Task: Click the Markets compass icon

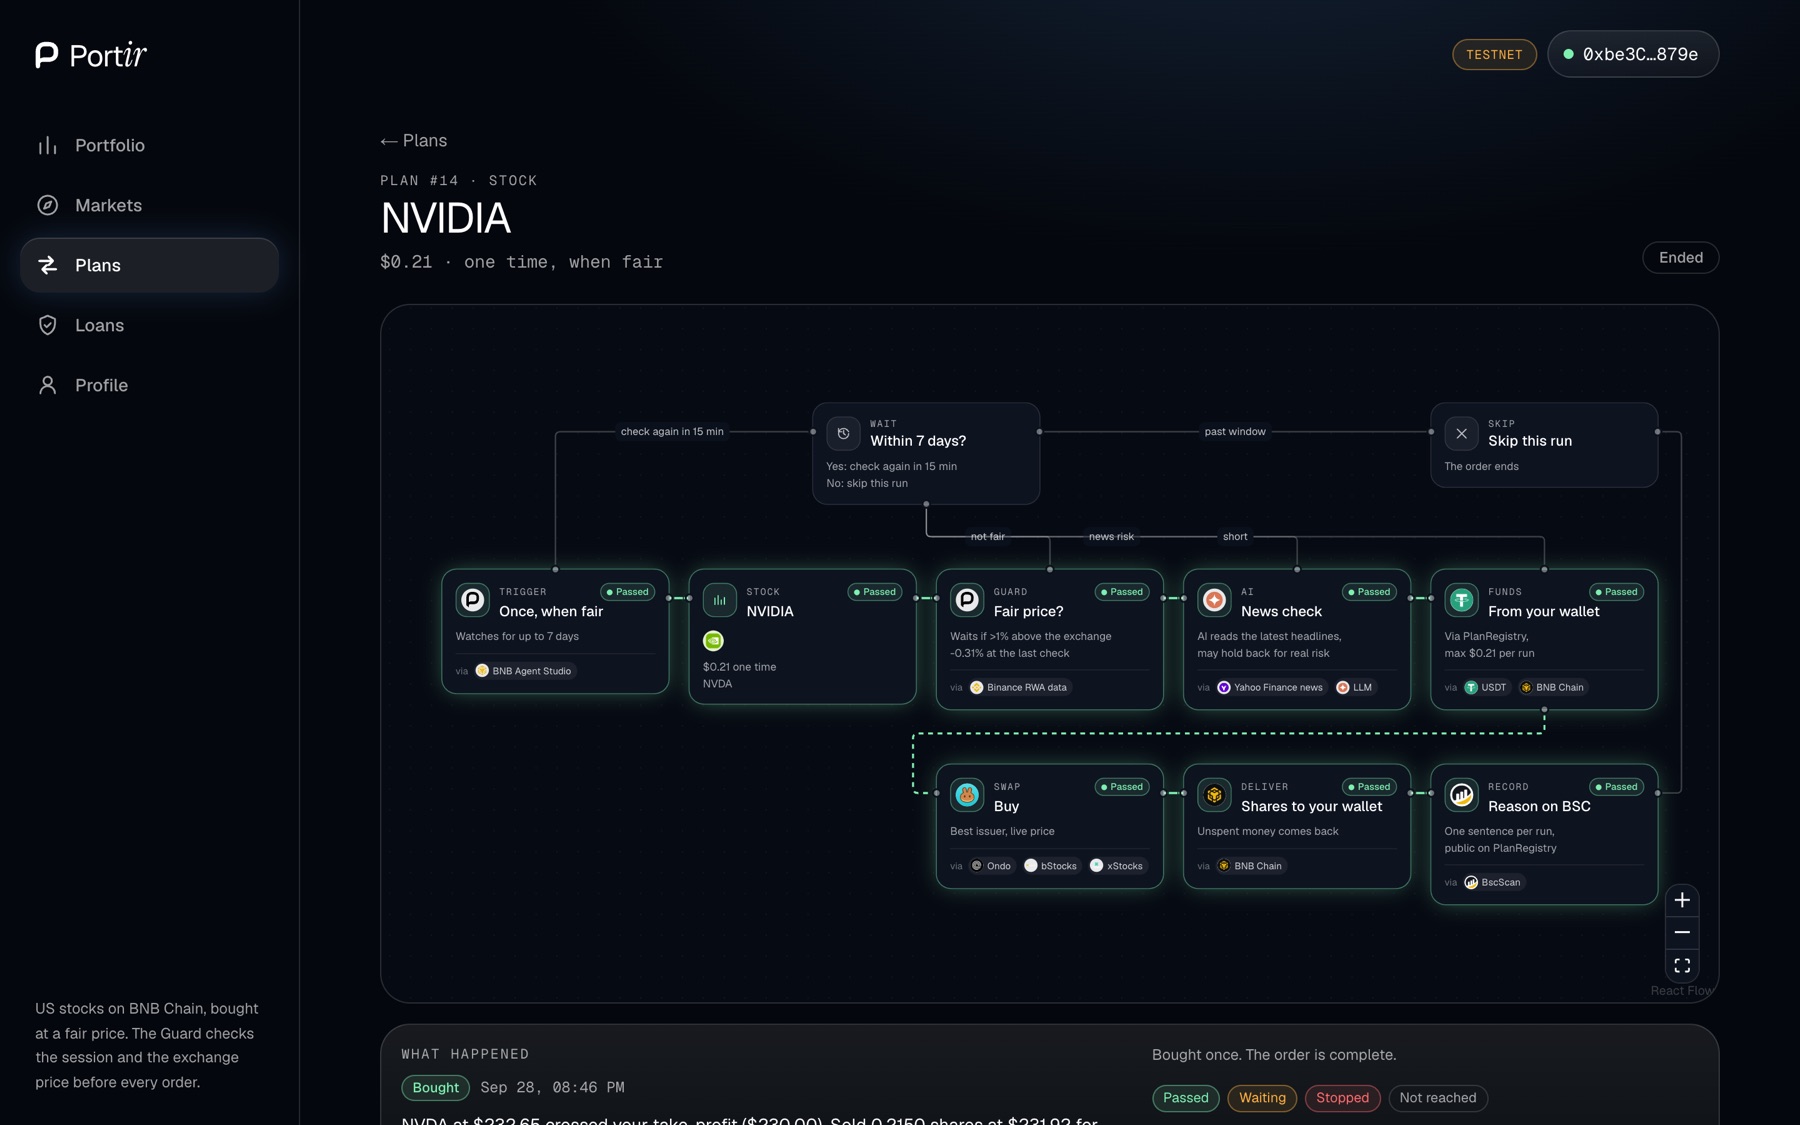Action: (47, 205)
